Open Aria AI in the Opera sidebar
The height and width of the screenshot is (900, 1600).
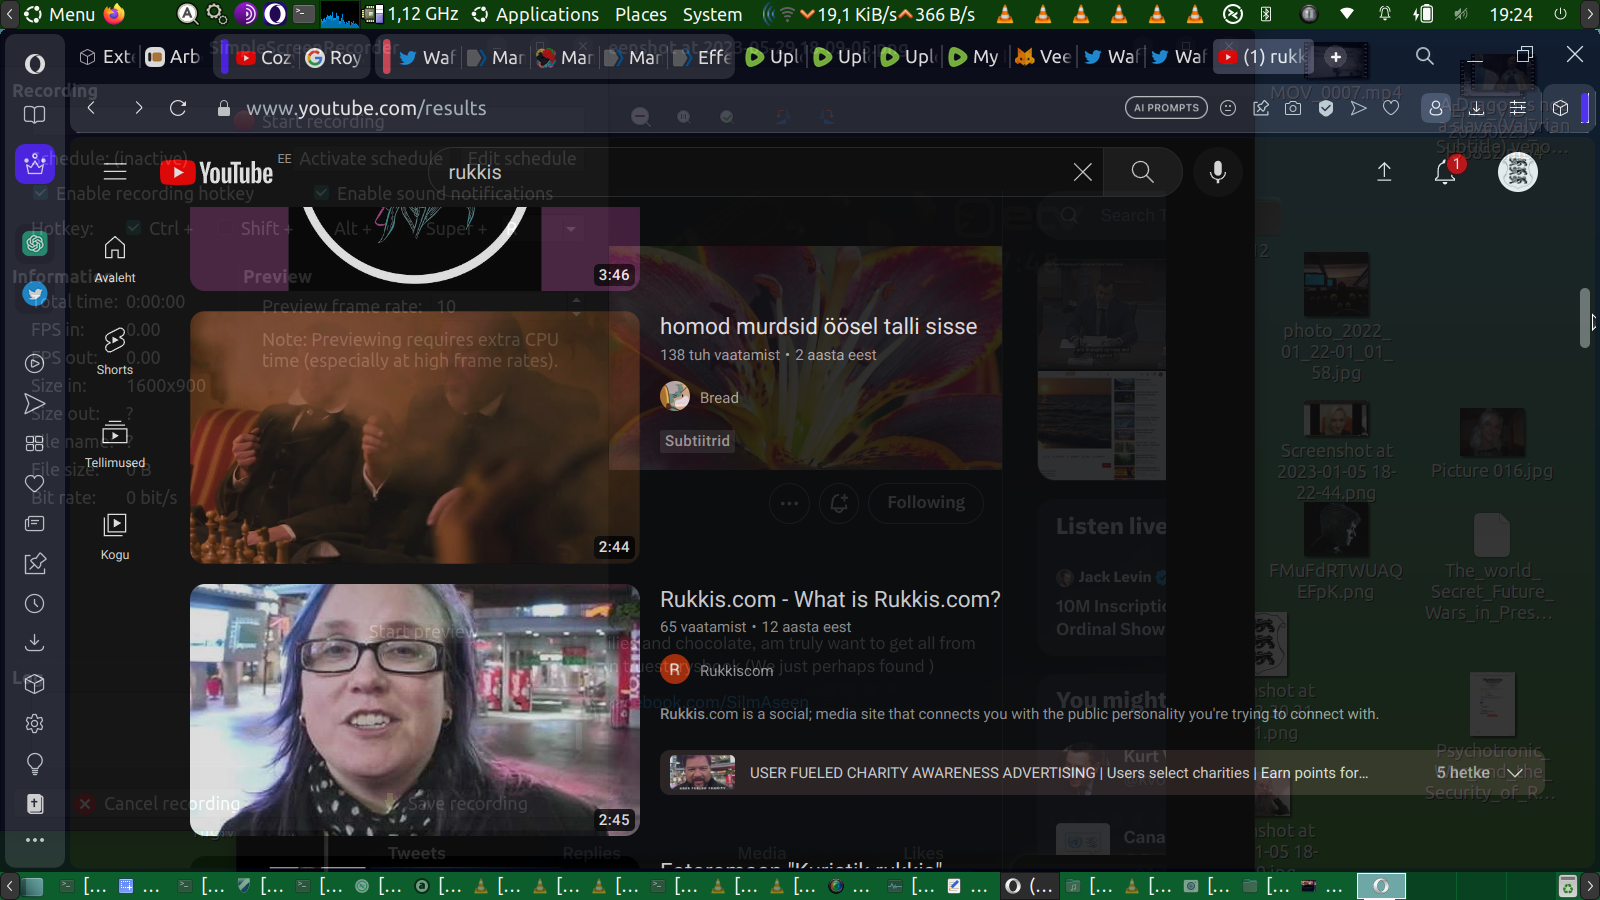click(35, 163)
